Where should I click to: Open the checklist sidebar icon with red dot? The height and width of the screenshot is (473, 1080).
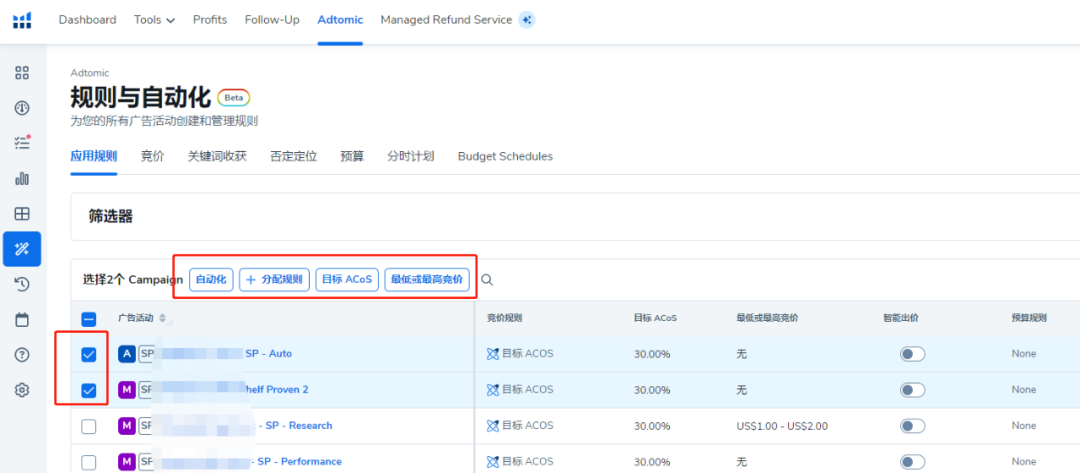[x=22, y=143]
